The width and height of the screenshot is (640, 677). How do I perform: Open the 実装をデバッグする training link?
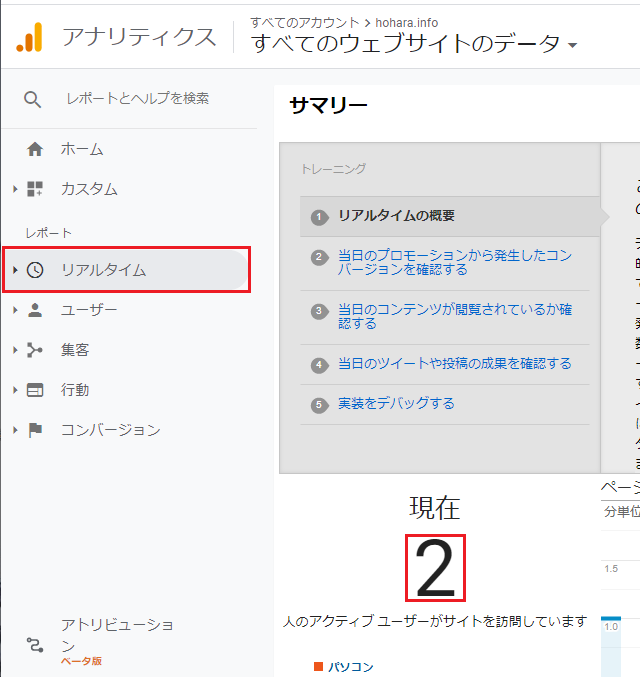click(396, 404)
